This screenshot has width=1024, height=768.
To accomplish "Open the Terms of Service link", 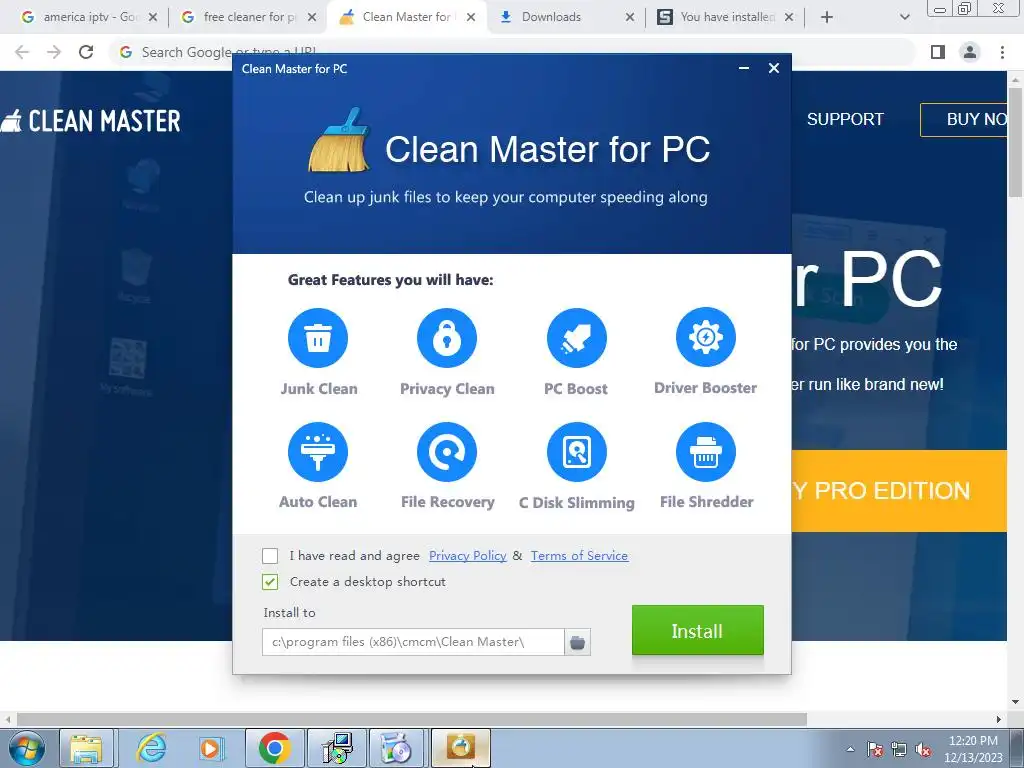I will point(579,556).
